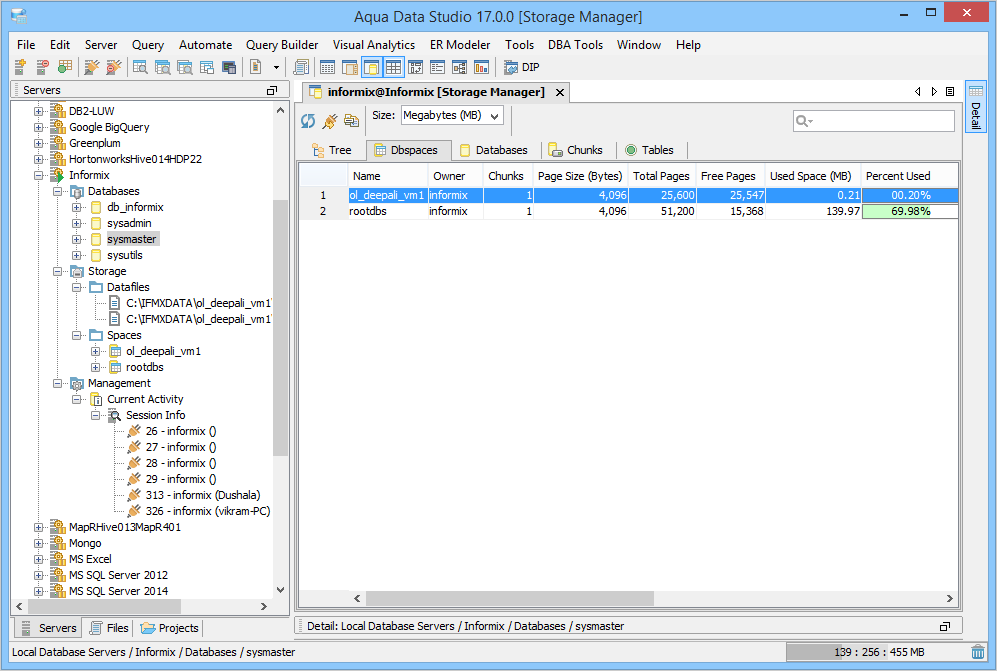Toggle the highlighted grid window toolbar icon
The image size is (997, 671).
click(x=394, y=67)
